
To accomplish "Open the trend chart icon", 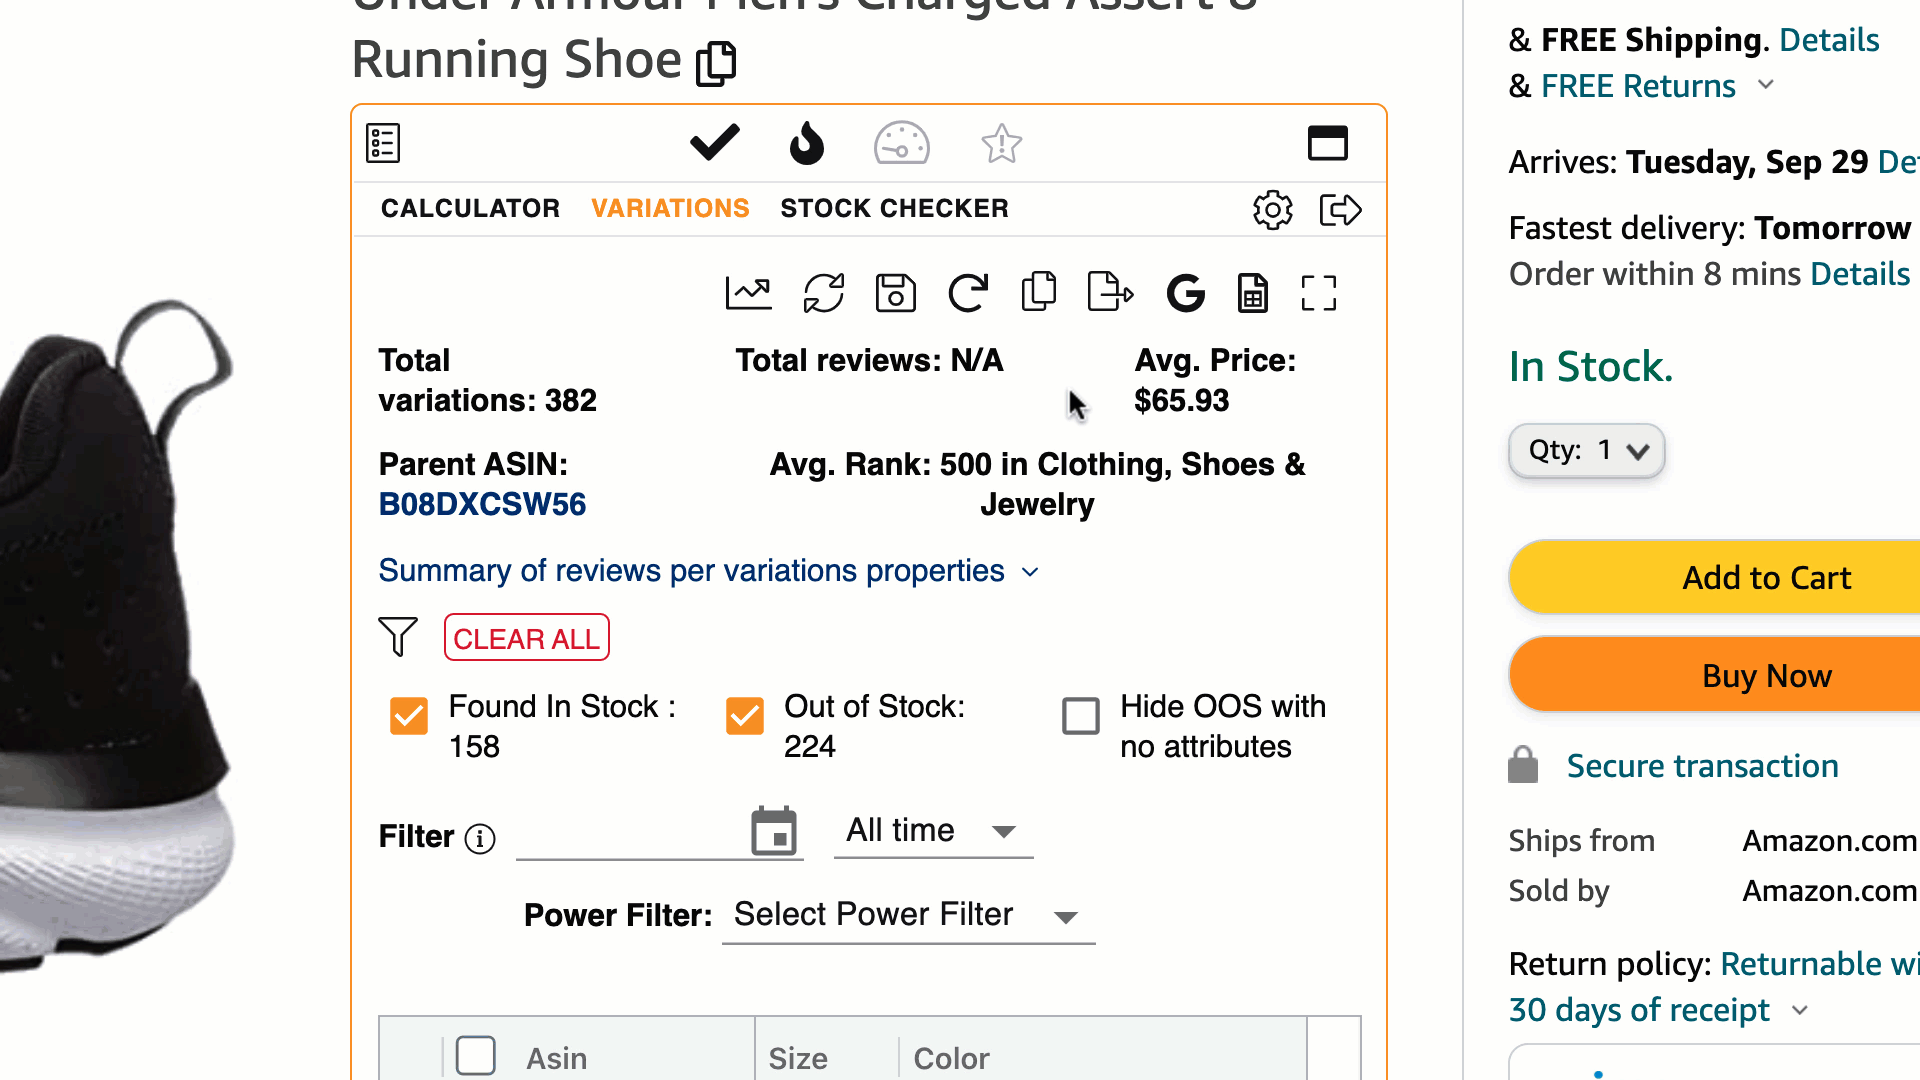I will (x=748, y=293).
